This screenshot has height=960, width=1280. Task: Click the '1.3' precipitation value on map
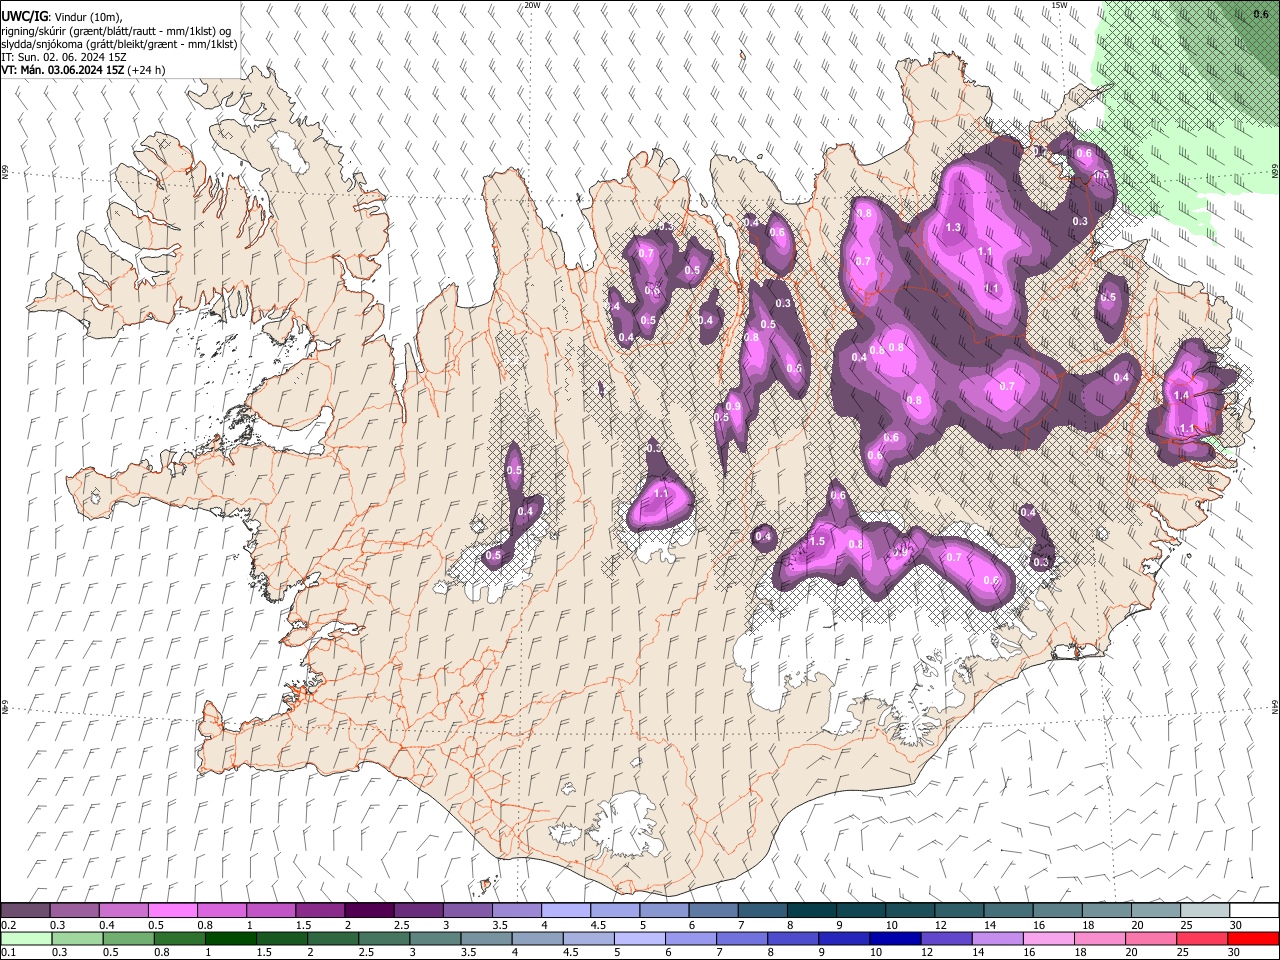pos(953,228)
